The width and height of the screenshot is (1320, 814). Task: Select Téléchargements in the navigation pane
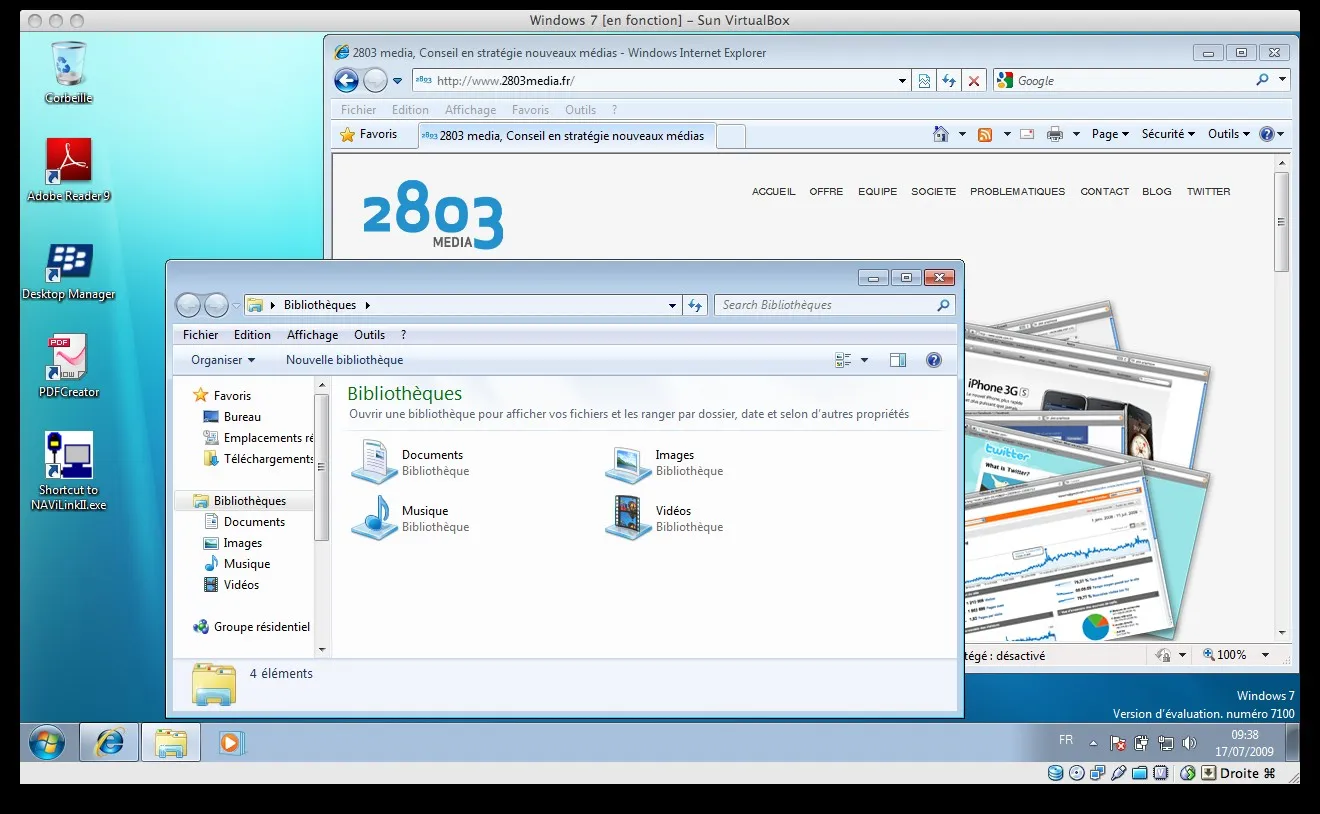pos(259,459)
